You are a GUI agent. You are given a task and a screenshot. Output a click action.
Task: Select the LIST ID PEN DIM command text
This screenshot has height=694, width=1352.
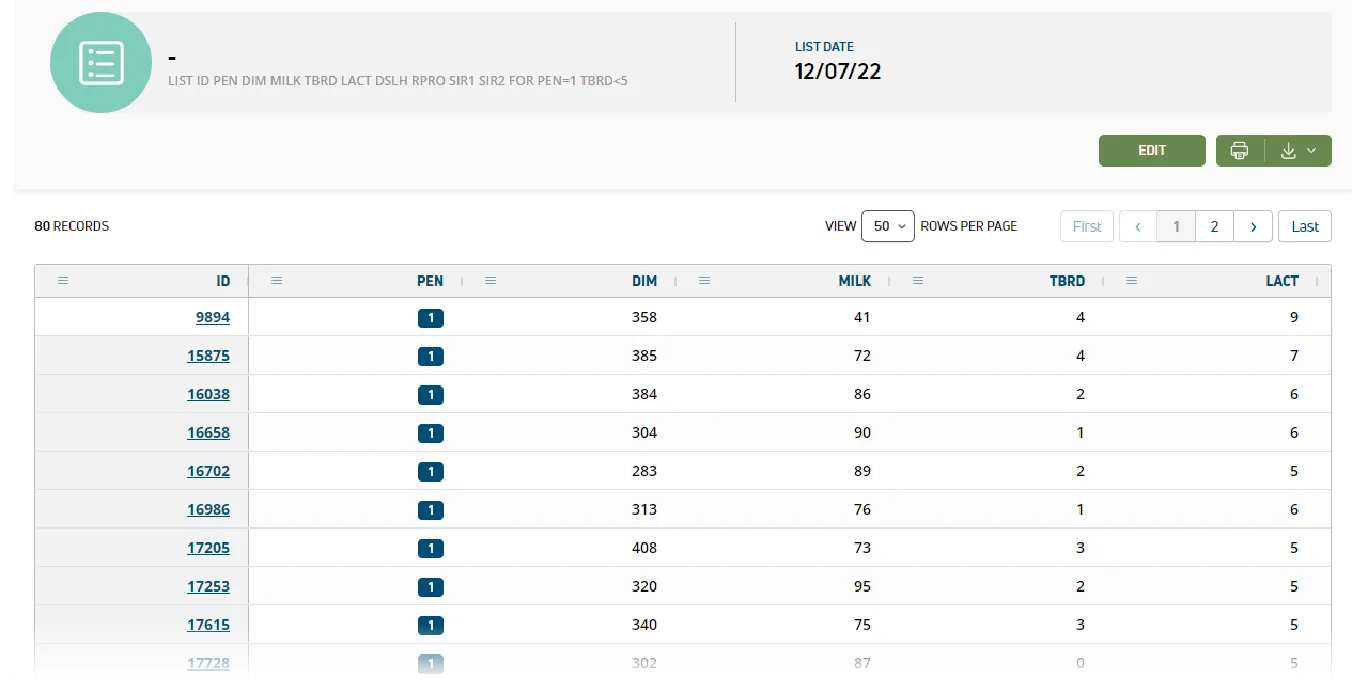pos(398,80)
